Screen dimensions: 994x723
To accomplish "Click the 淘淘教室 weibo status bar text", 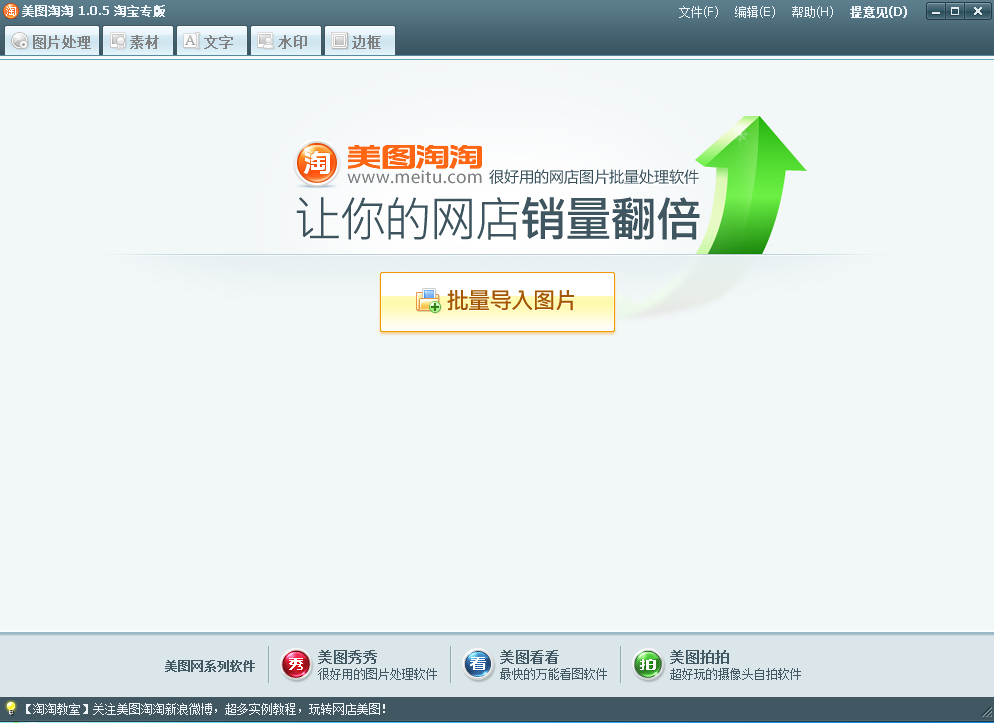I will click(x=203, y=709).
